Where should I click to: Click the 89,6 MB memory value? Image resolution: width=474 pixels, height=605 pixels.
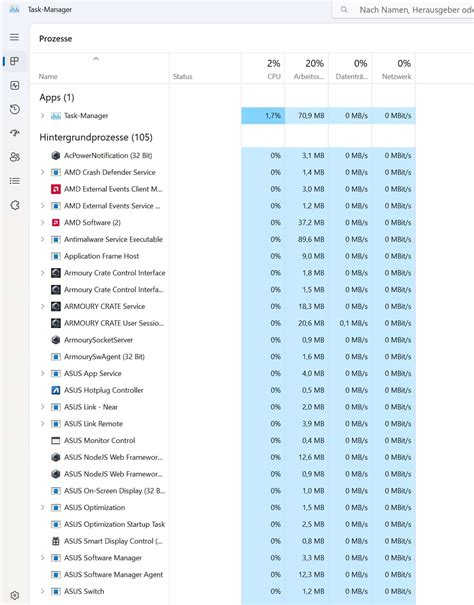click(311, 239)
